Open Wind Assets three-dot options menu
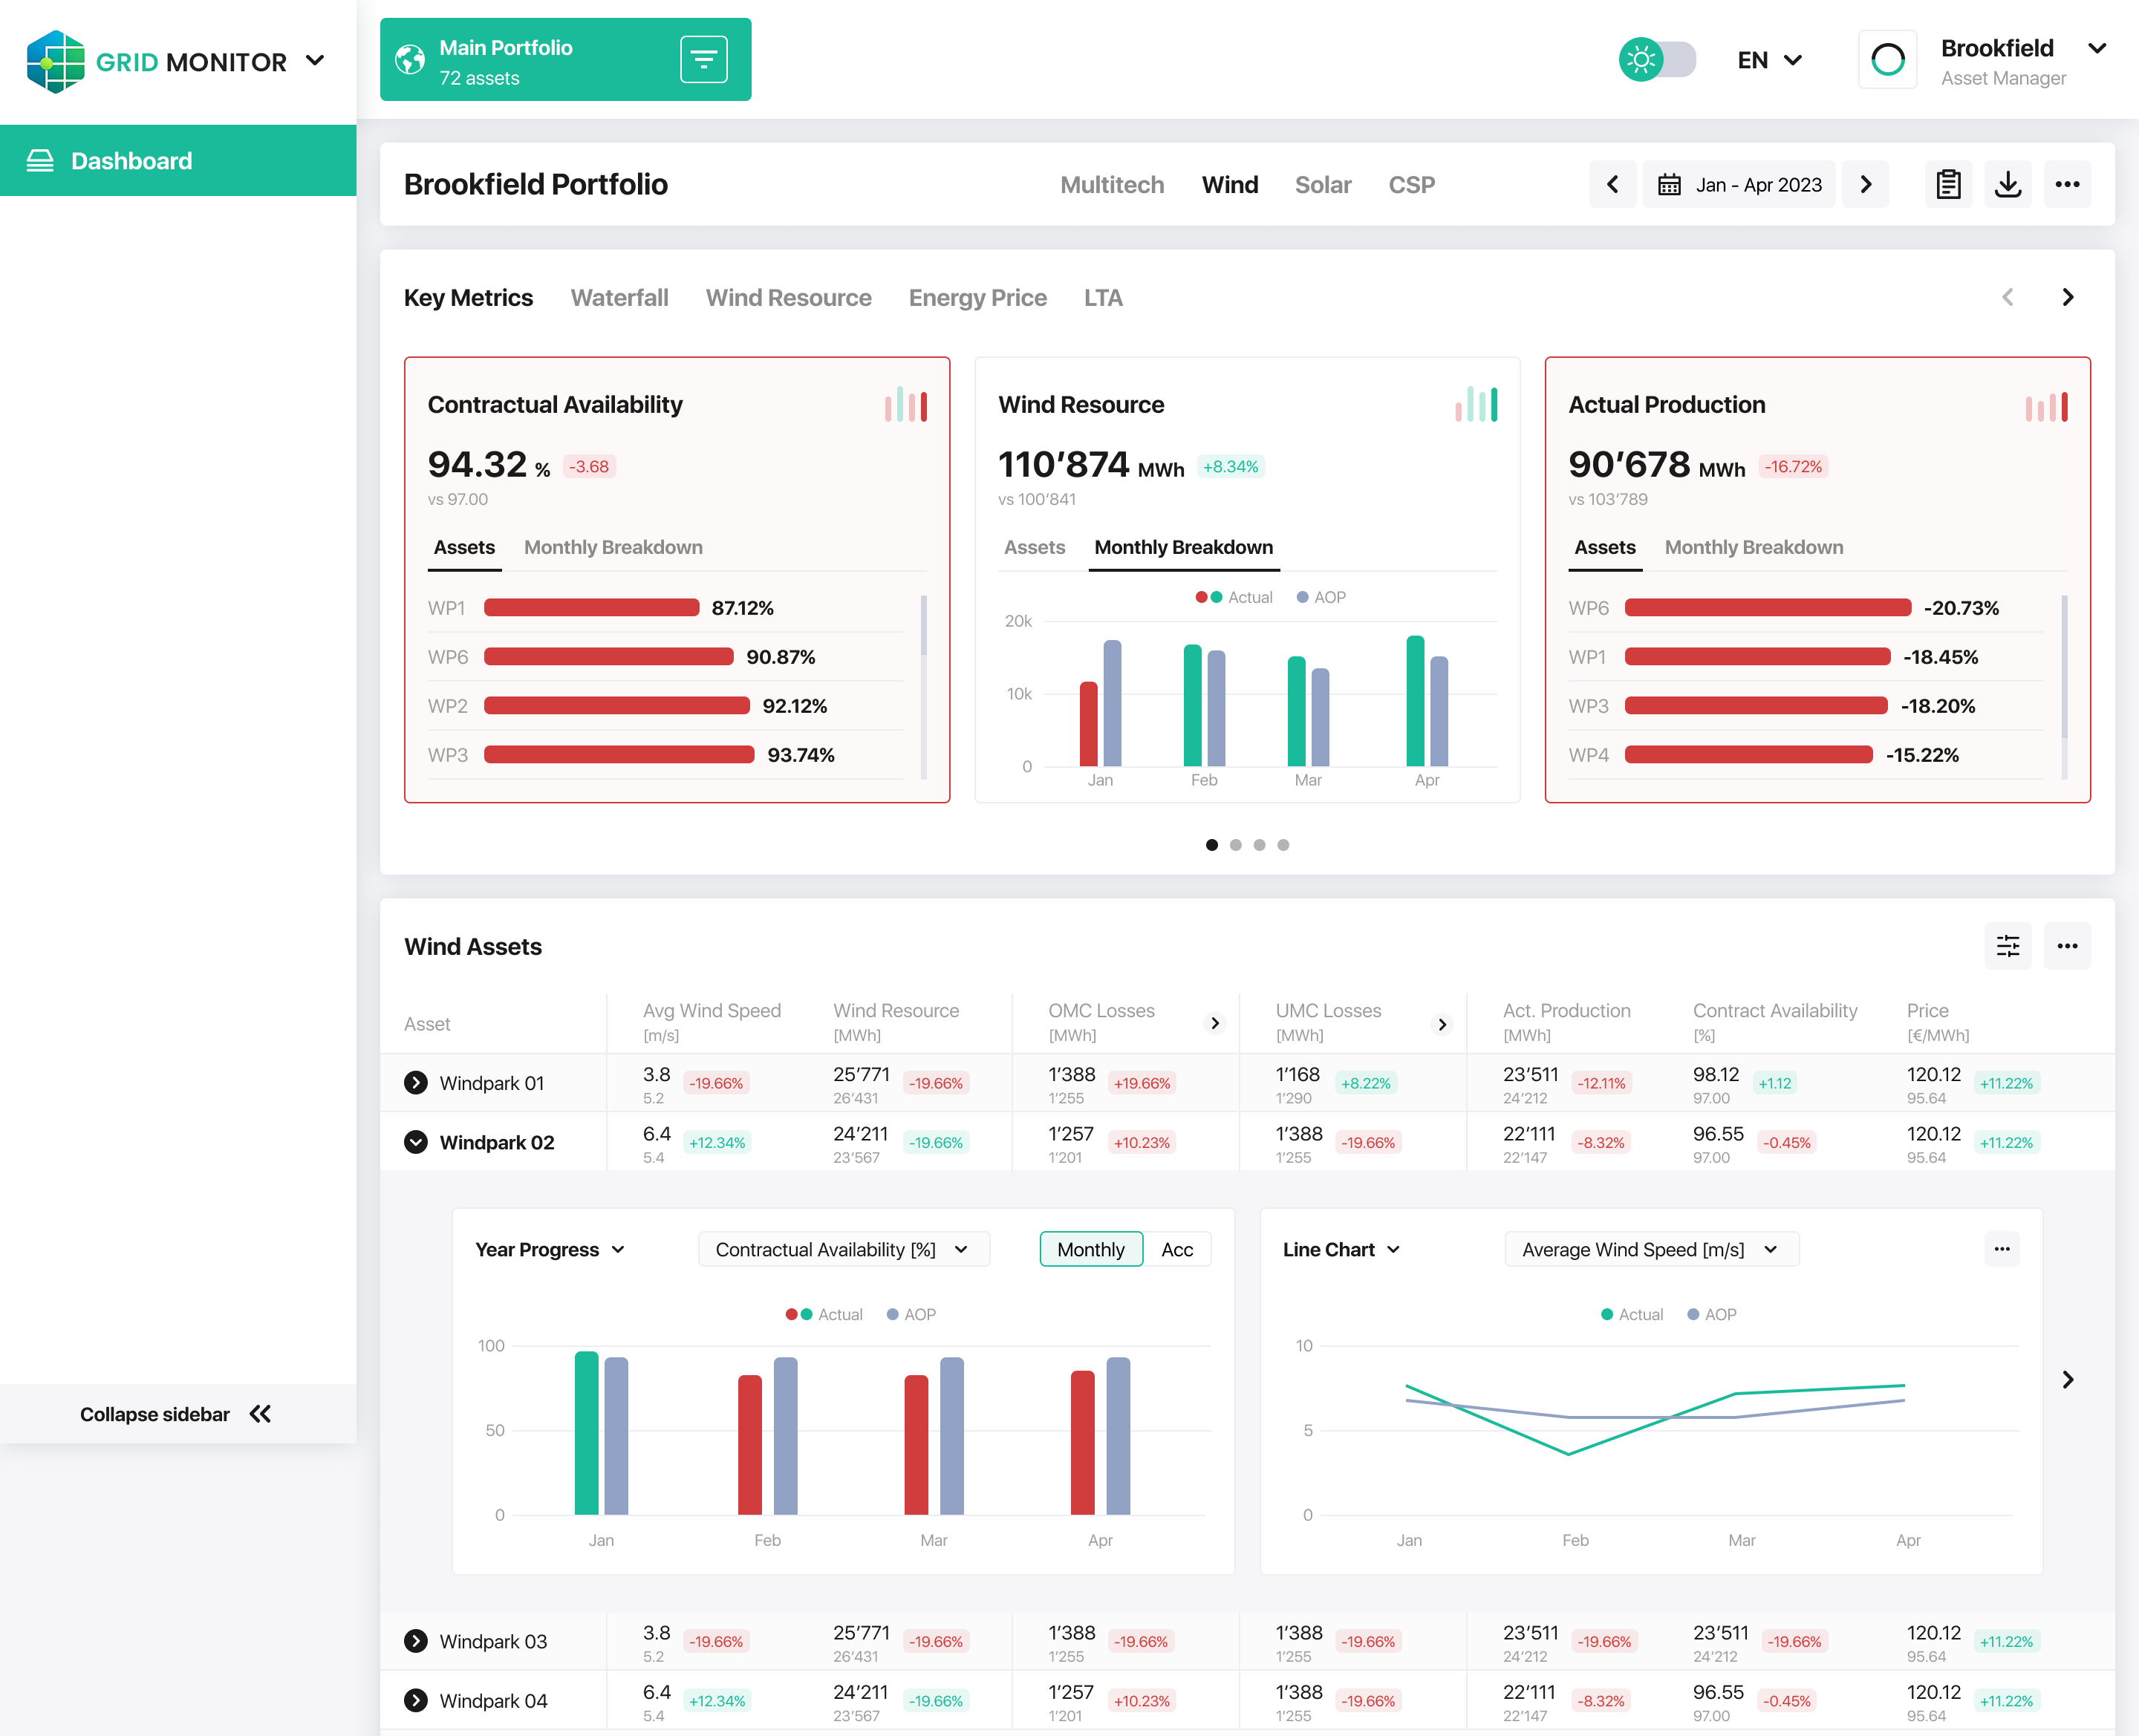This screenshot has height=1736, width=2139. coord(2067,946)
